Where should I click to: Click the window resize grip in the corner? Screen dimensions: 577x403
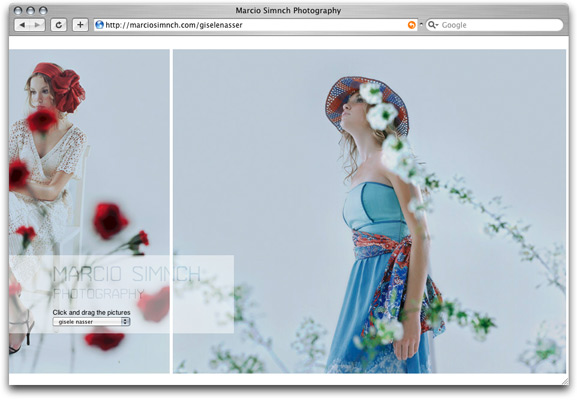(565, 381)
